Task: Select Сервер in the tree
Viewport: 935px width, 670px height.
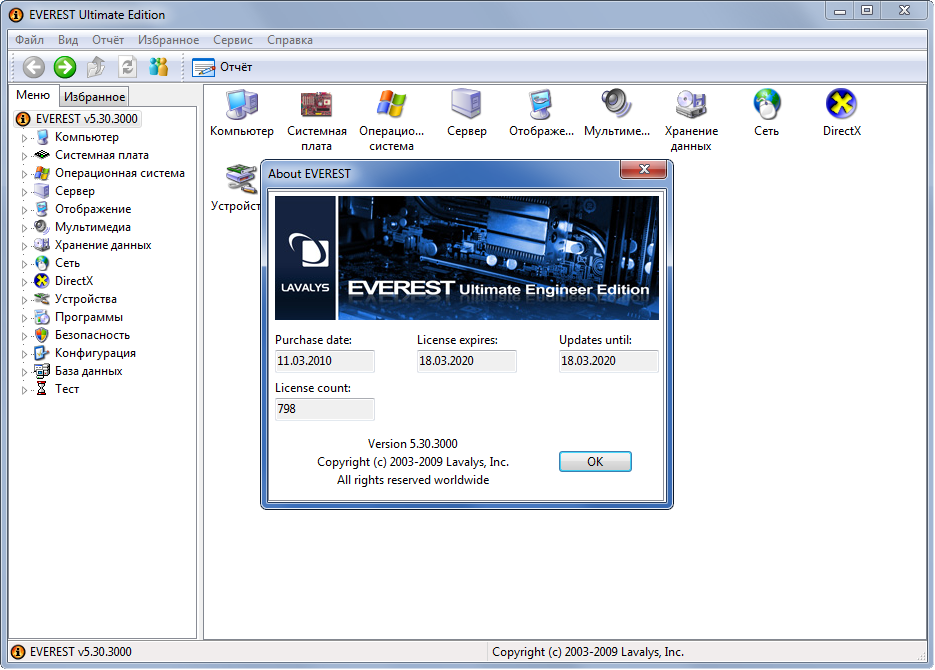Action: (75, 191)
